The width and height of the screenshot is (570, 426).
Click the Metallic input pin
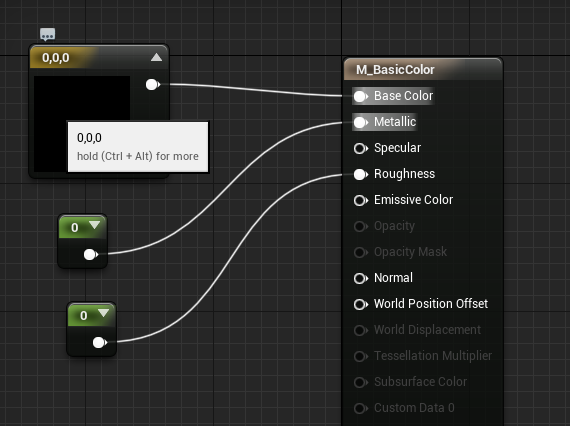(x=361, y=122)
